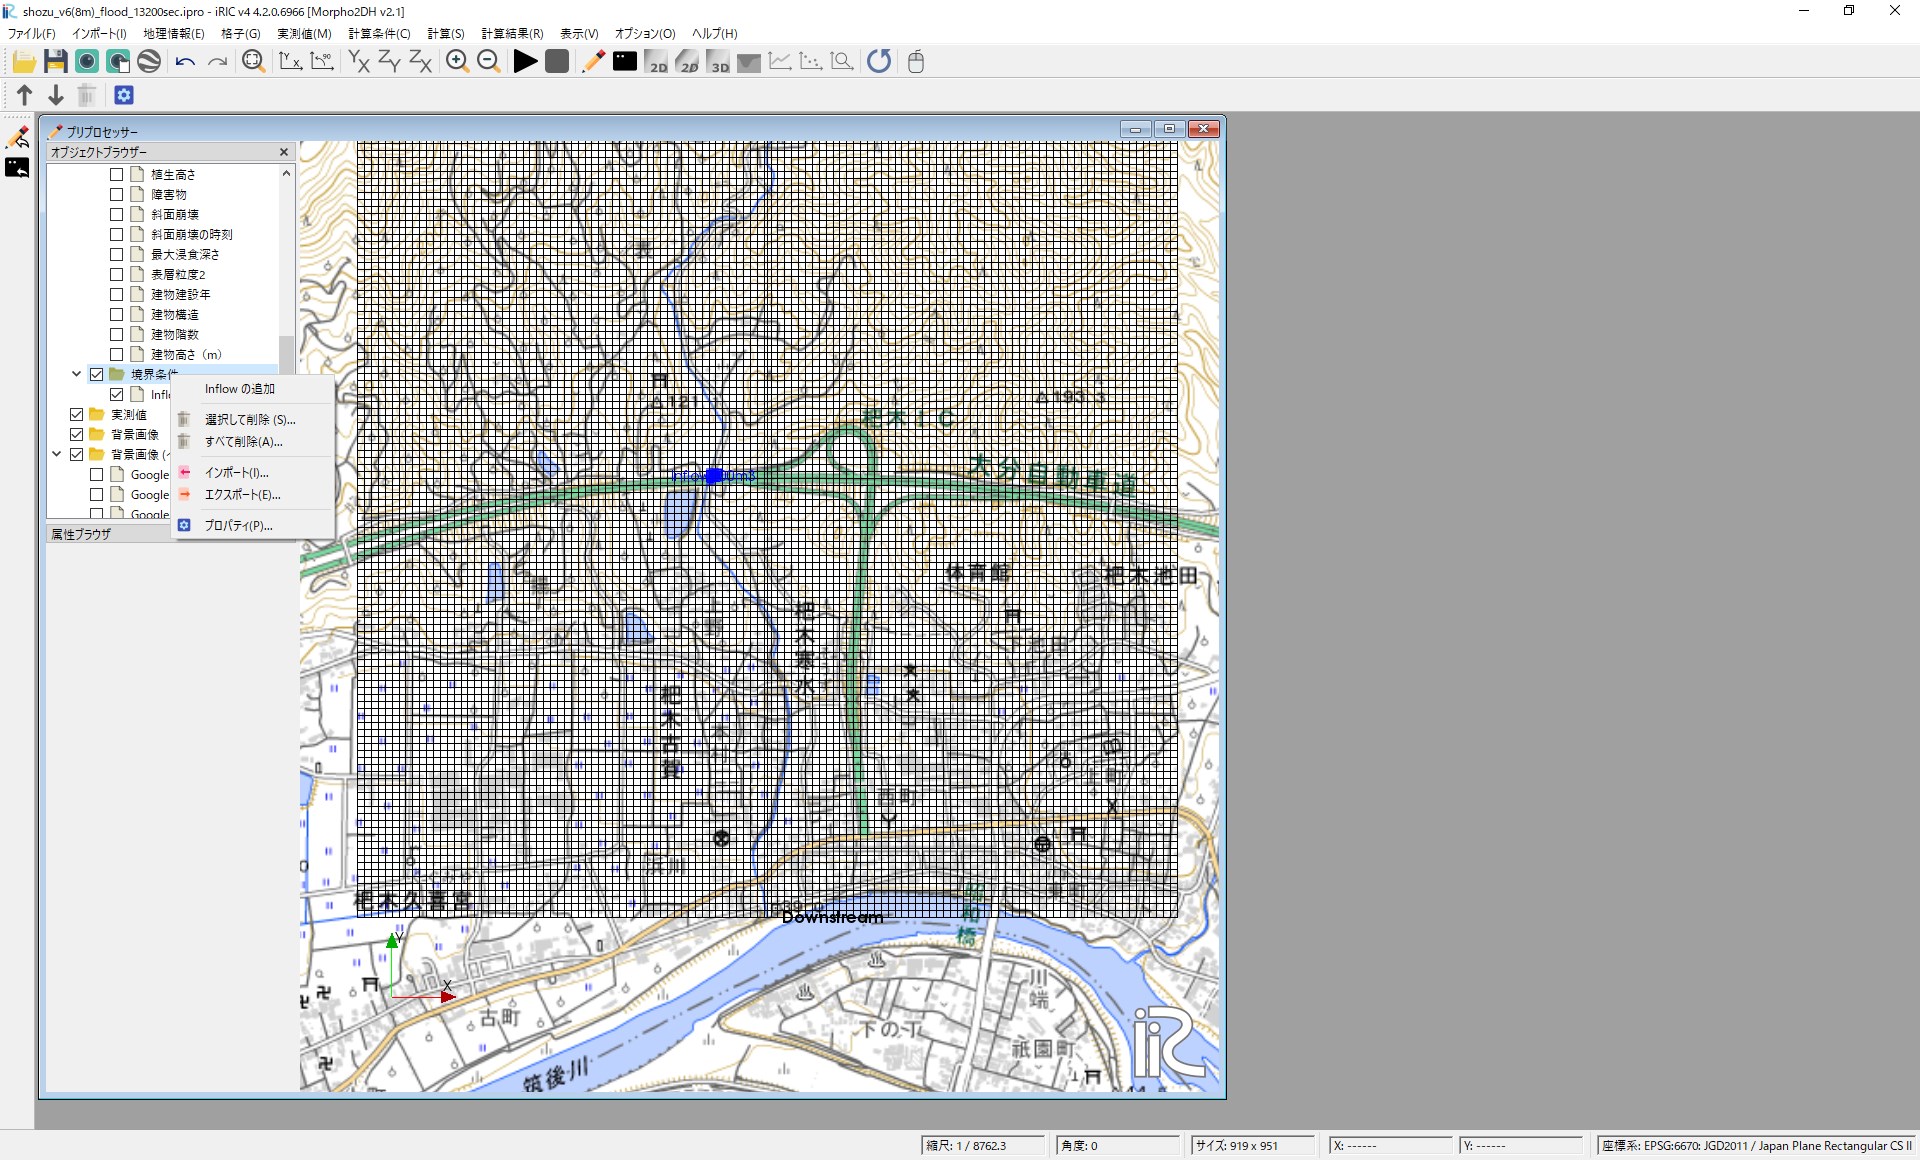1920x1160 pixels.
Task: Uncheck the 境界条件 folder checkbox
Action: pyautogui.click(x=97, y=375)
